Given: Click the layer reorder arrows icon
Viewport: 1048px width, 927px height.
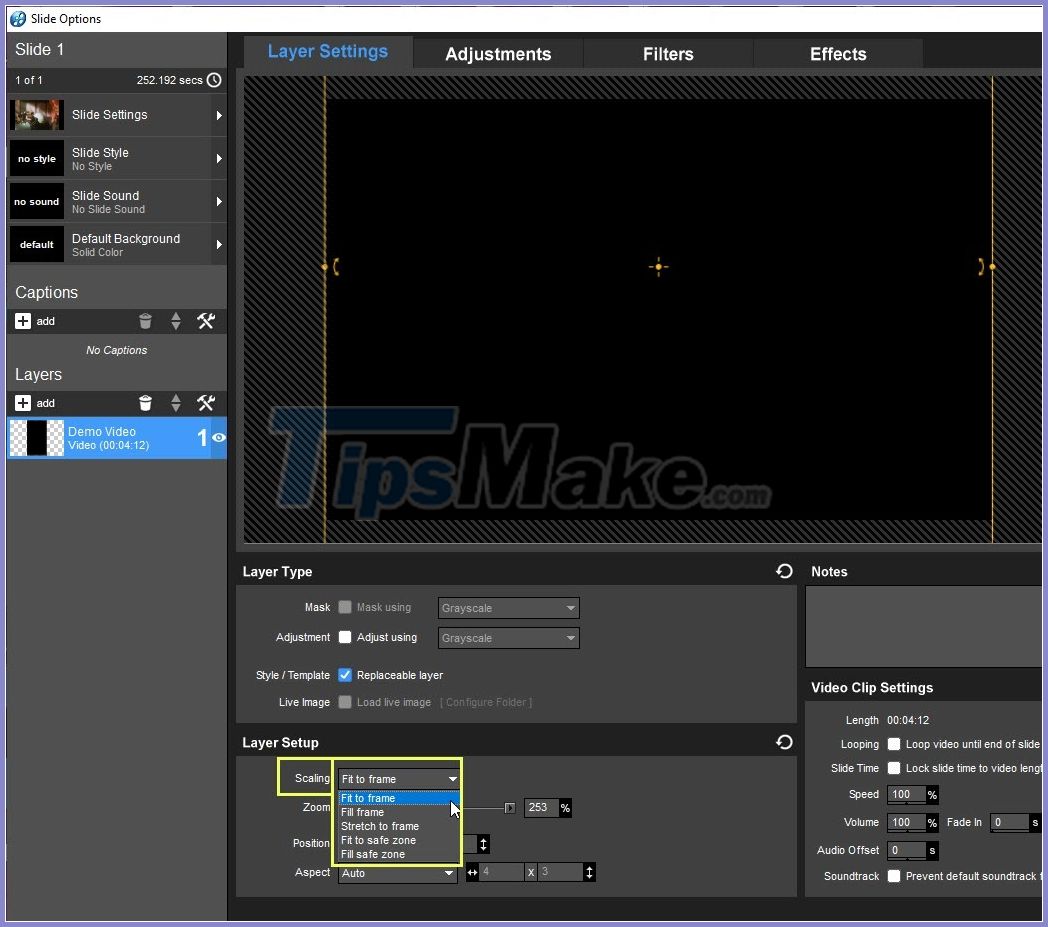Looking at the screenshot, I should point(176,403).
